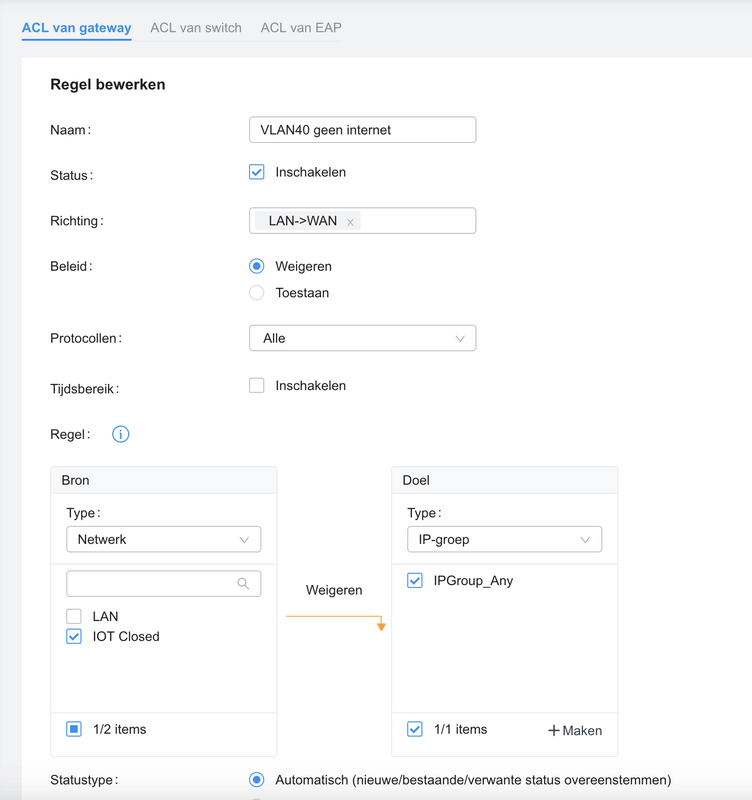
Task: Switch to ACL van switch tab
Action: click(196, 28)
